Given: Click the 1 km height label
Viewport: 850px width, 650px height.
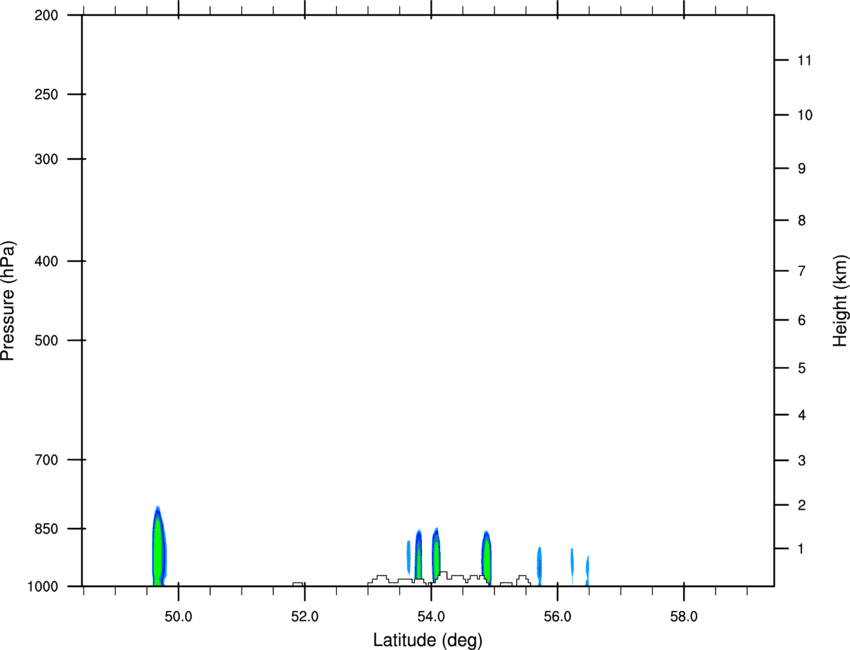Looking at the screenshot, I should click(x=801, y=549).
